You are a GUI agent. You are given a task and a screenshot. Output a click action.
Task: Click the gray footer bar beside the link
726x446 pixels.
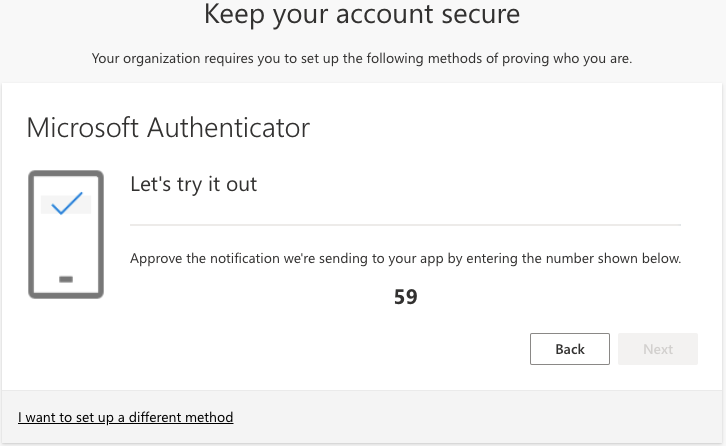pos(480,417)
